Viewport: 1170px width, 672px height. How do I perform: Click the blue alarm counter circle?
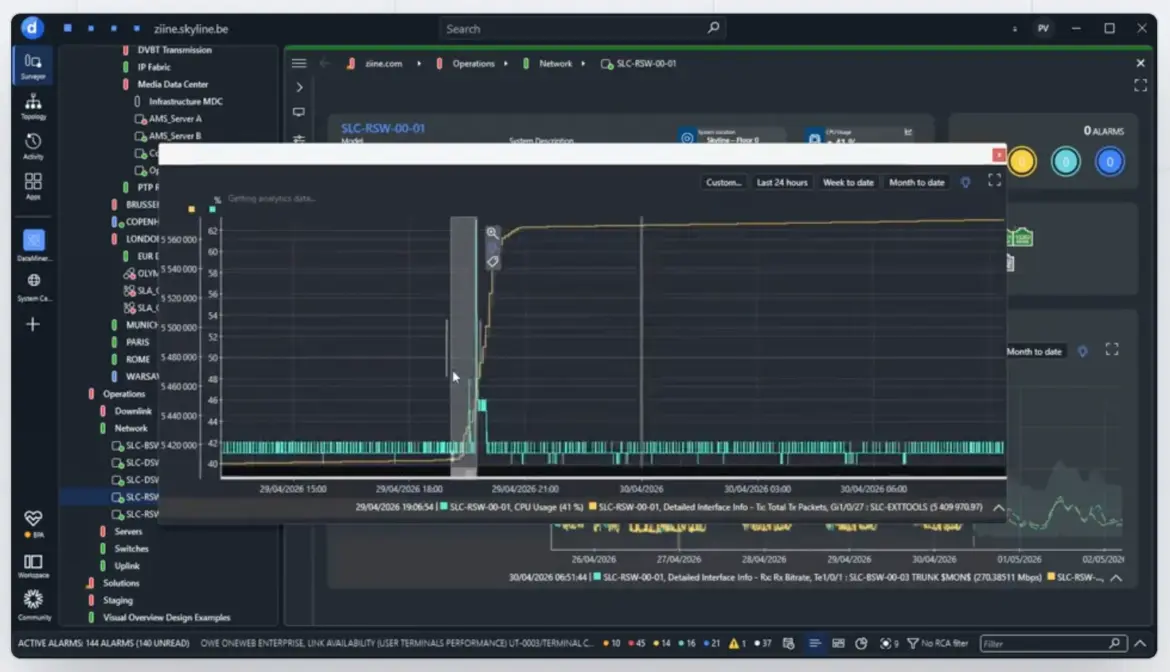(x=1110, y=162)
